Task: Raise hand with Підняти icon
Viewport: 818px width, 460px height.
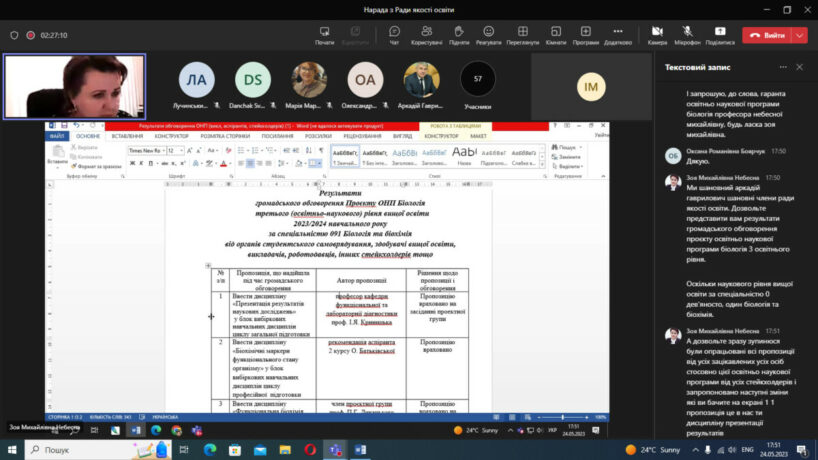Action: point(459,34)
